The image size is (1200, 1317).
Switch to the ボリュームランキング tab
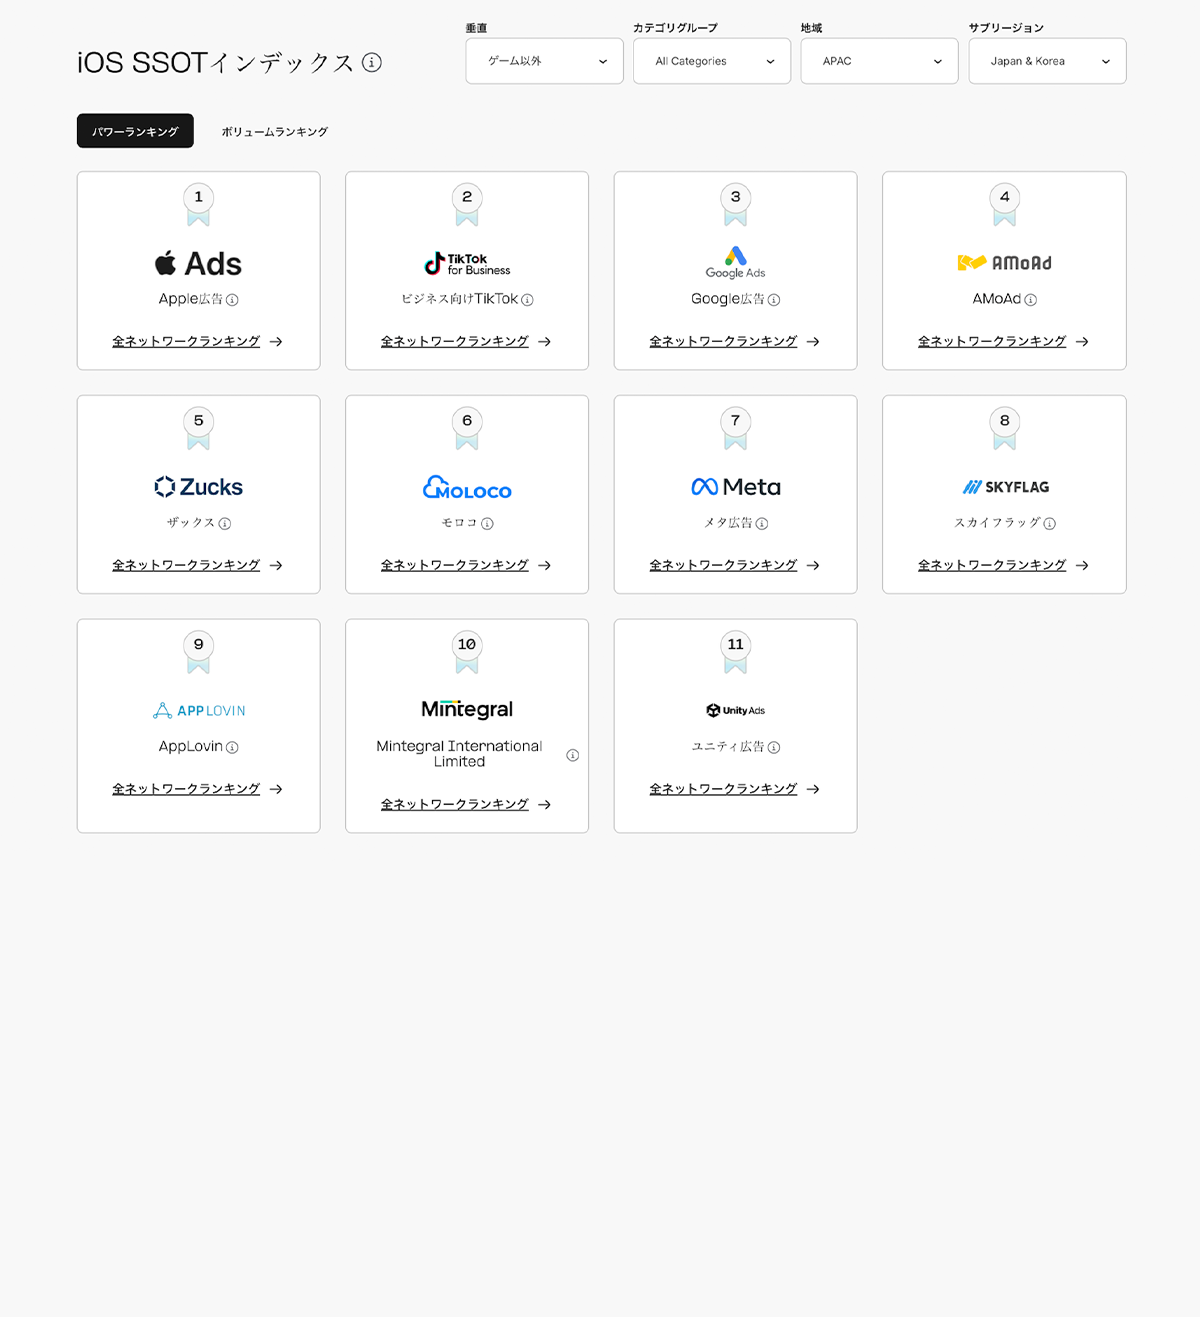click(x=275, y=132)
